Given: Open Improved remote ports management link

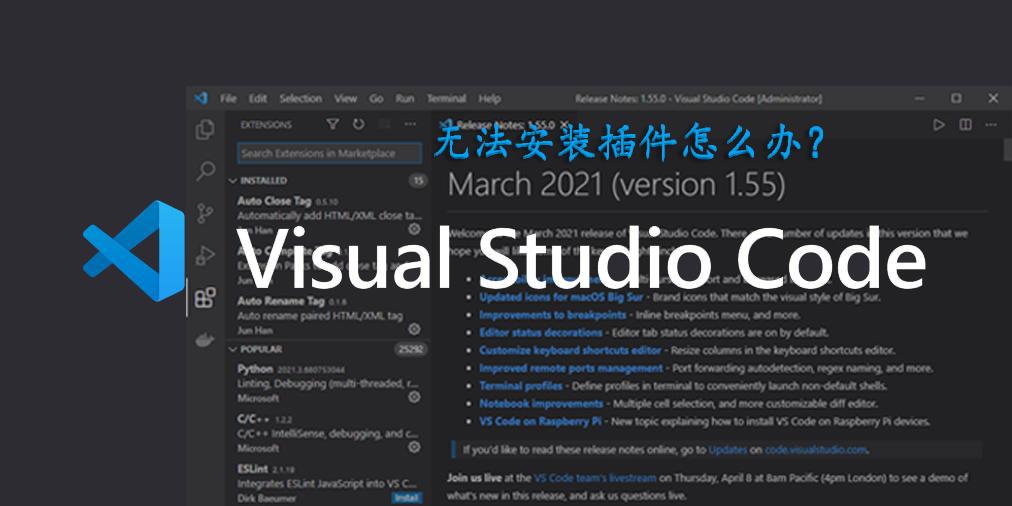Looking at the screenshot, I should point(571,369).
